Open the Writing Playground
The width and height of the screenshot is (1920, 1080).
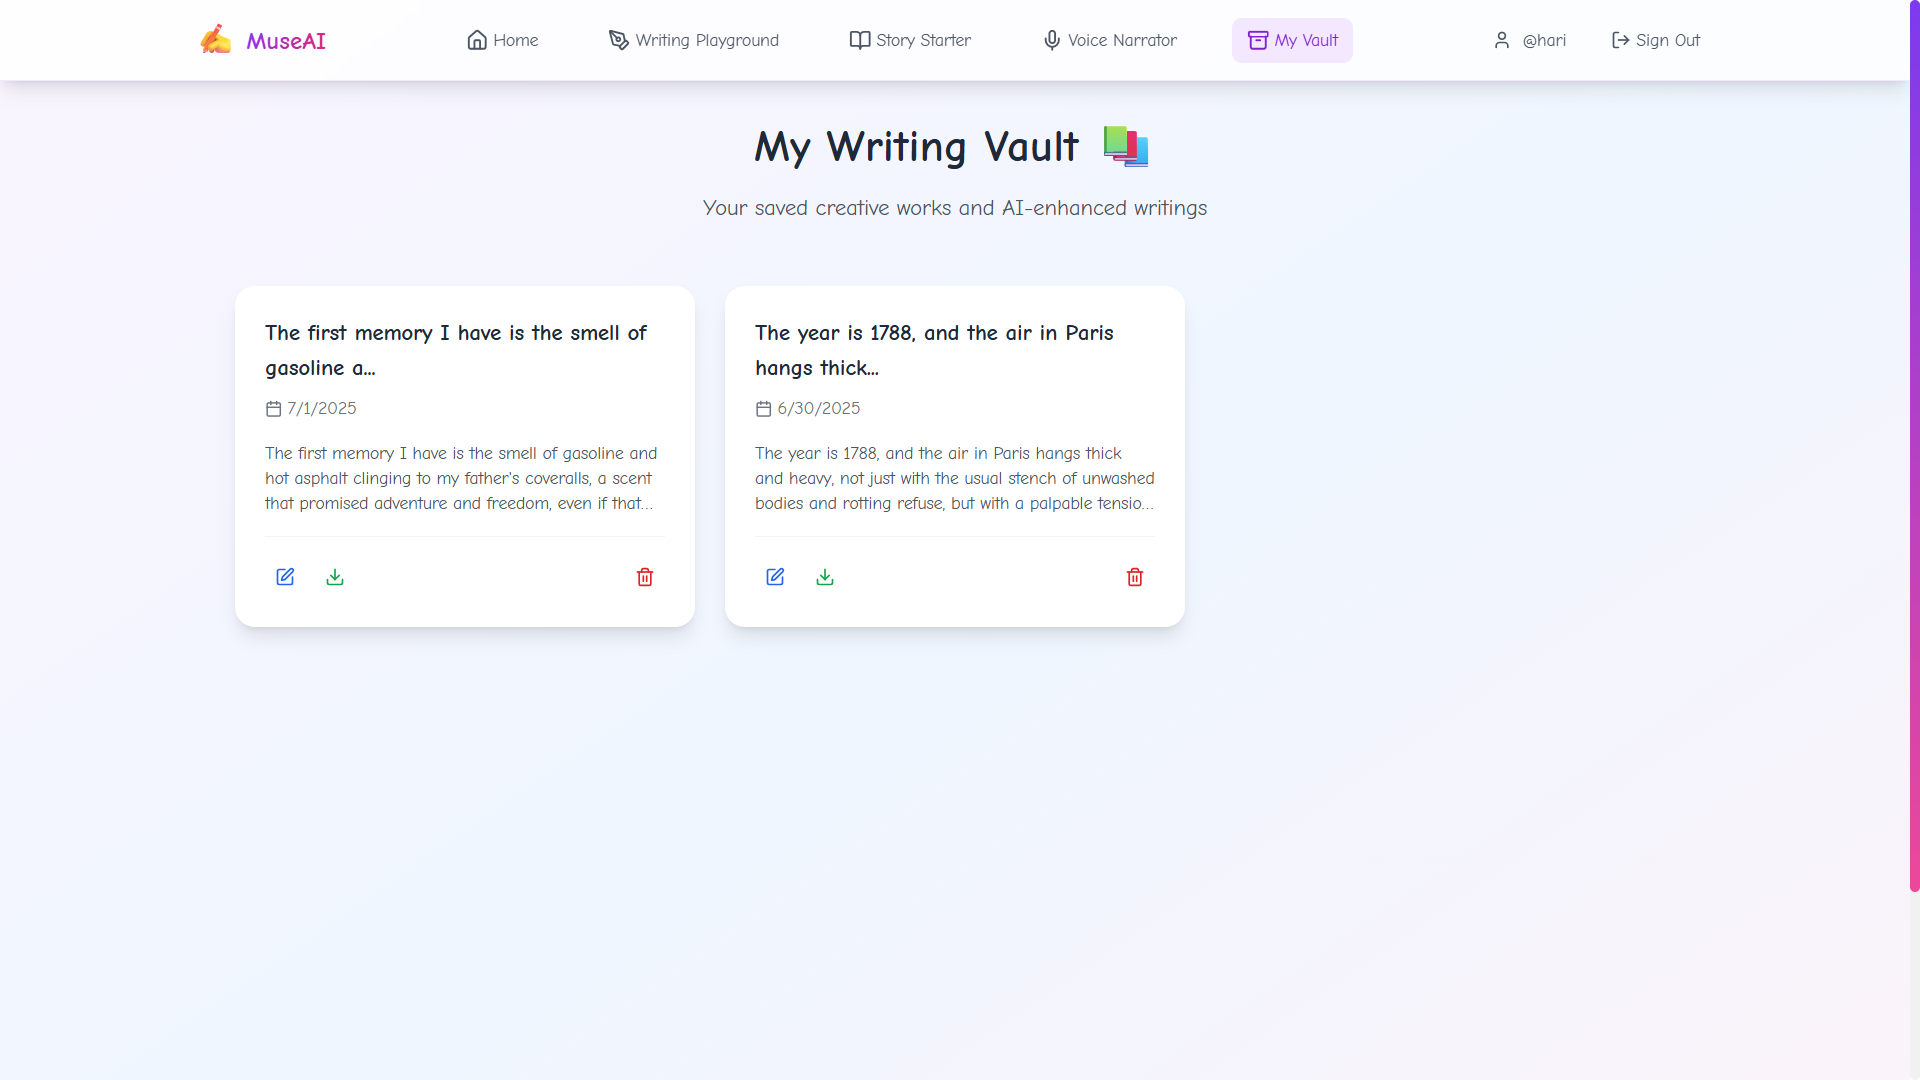pyautogui.click(x=694, y=40)
